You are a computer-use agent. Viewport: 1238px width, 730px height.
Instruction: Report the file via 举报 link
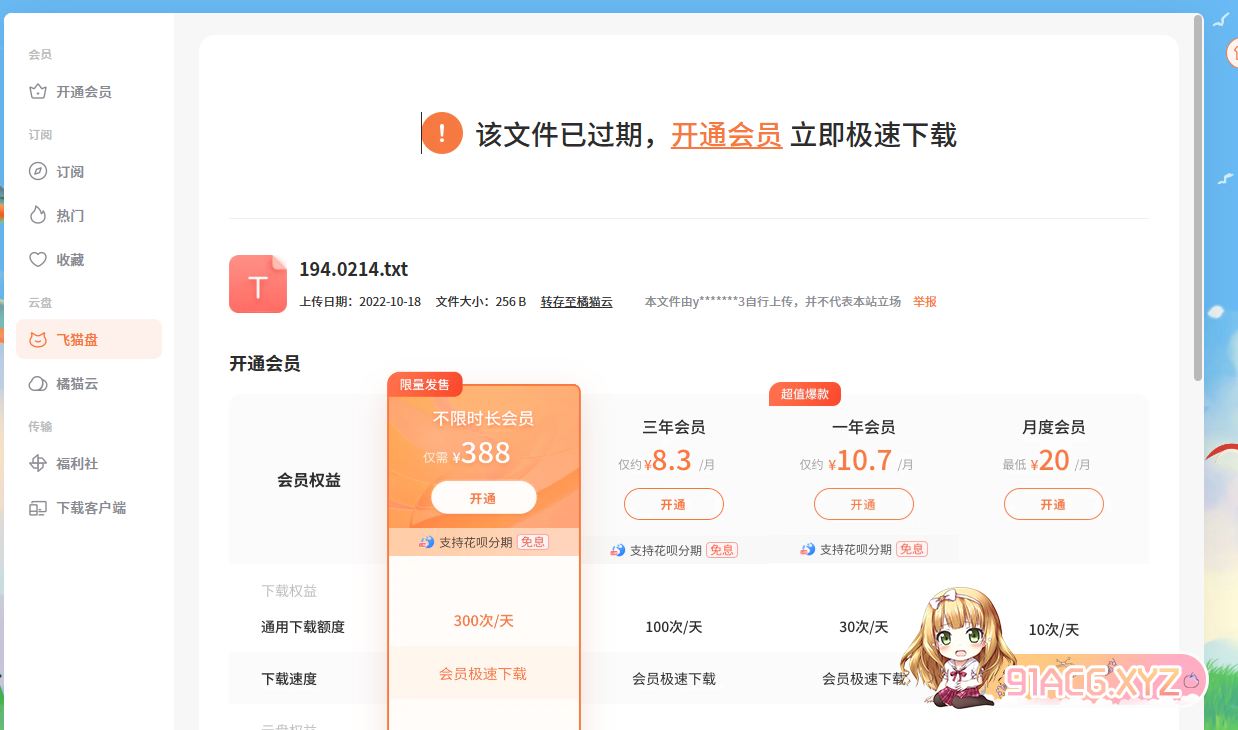pyautogui.click(x=924, y=302)
